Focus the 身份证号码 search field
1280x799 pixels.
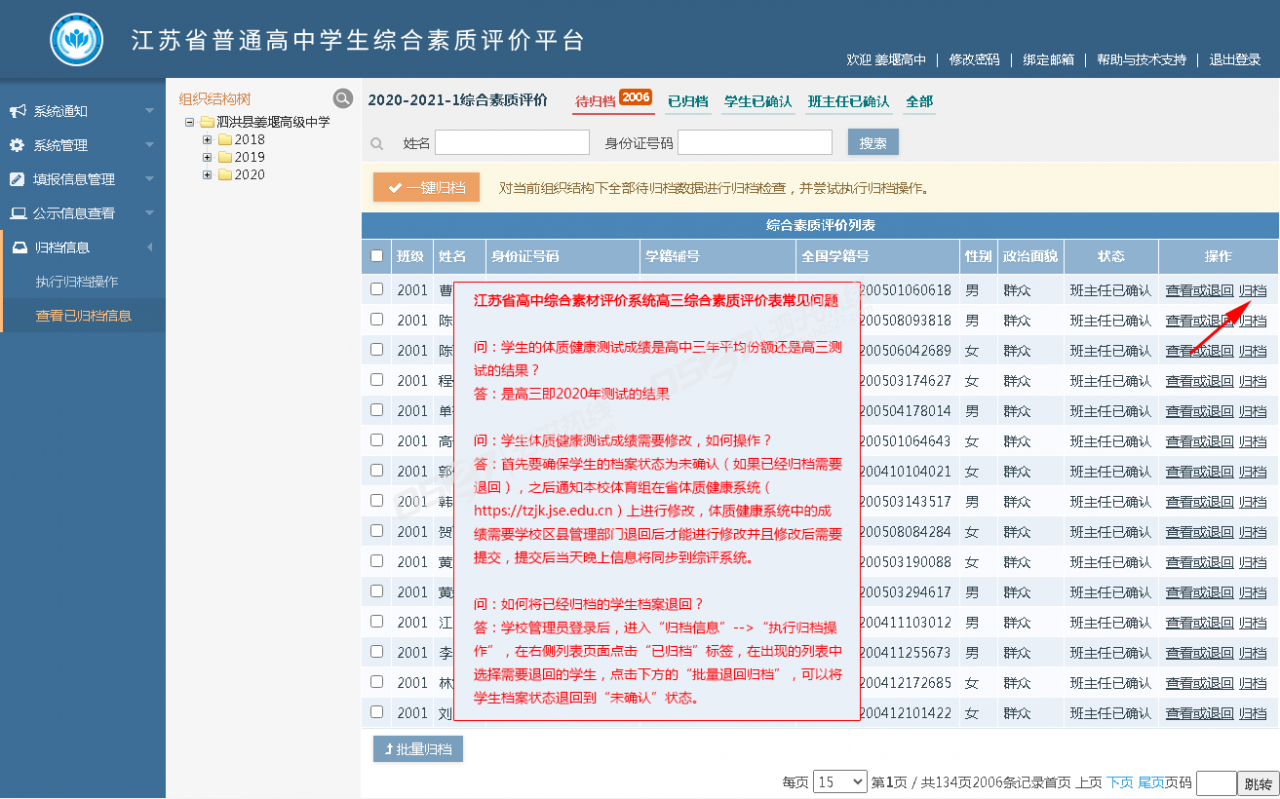click(755, 143)
